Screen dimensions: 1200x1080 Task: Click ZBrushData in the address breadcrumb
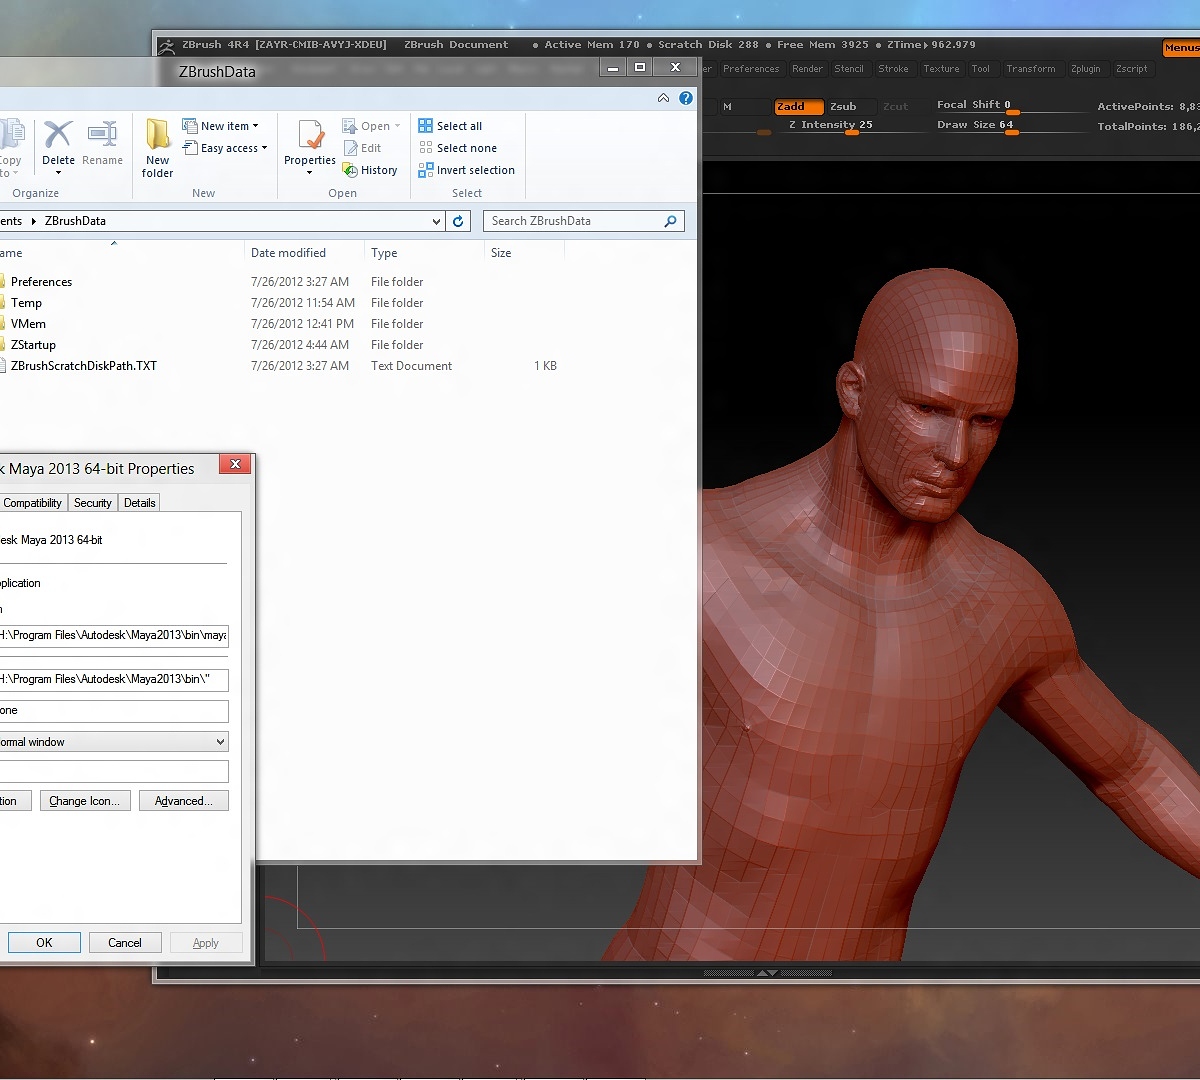coord(75,221)
